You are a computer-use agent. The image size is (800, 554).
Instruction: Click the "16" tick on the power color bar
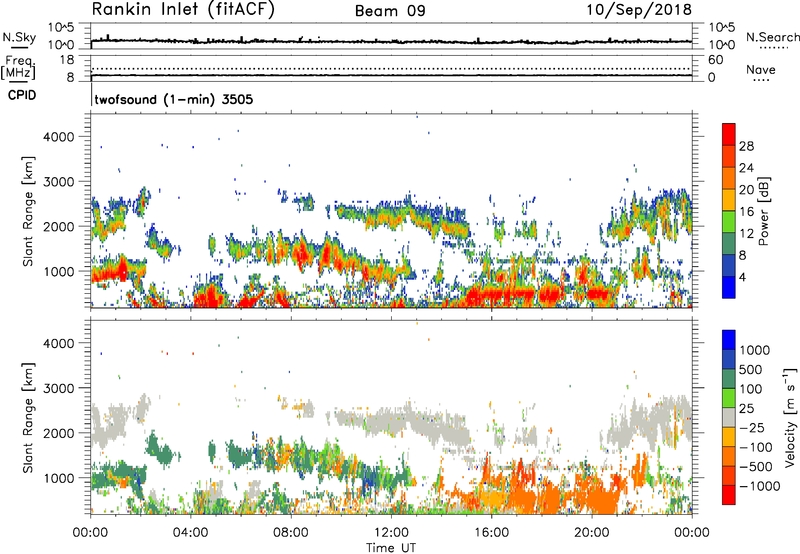(746, 212)
